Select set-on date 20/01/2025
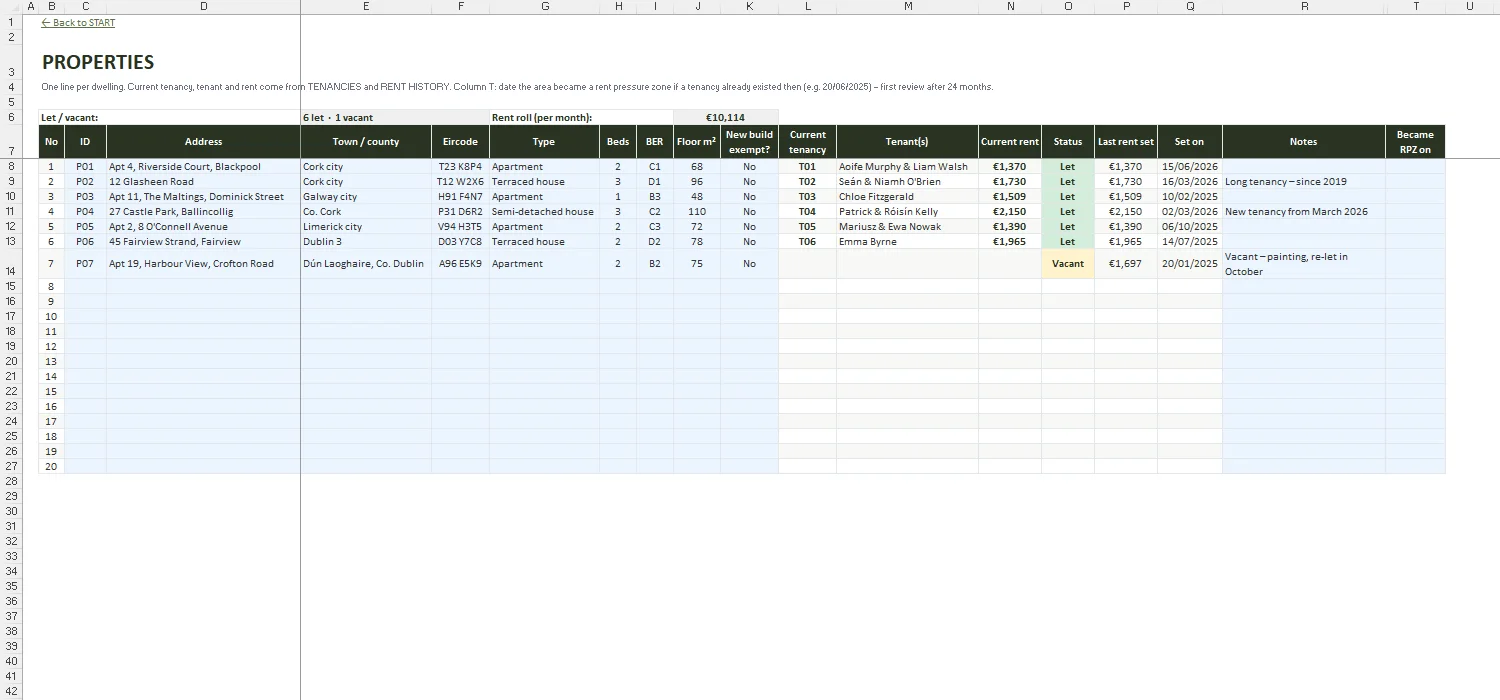This screenshot has width=1500, height=700. point(1190,264)
